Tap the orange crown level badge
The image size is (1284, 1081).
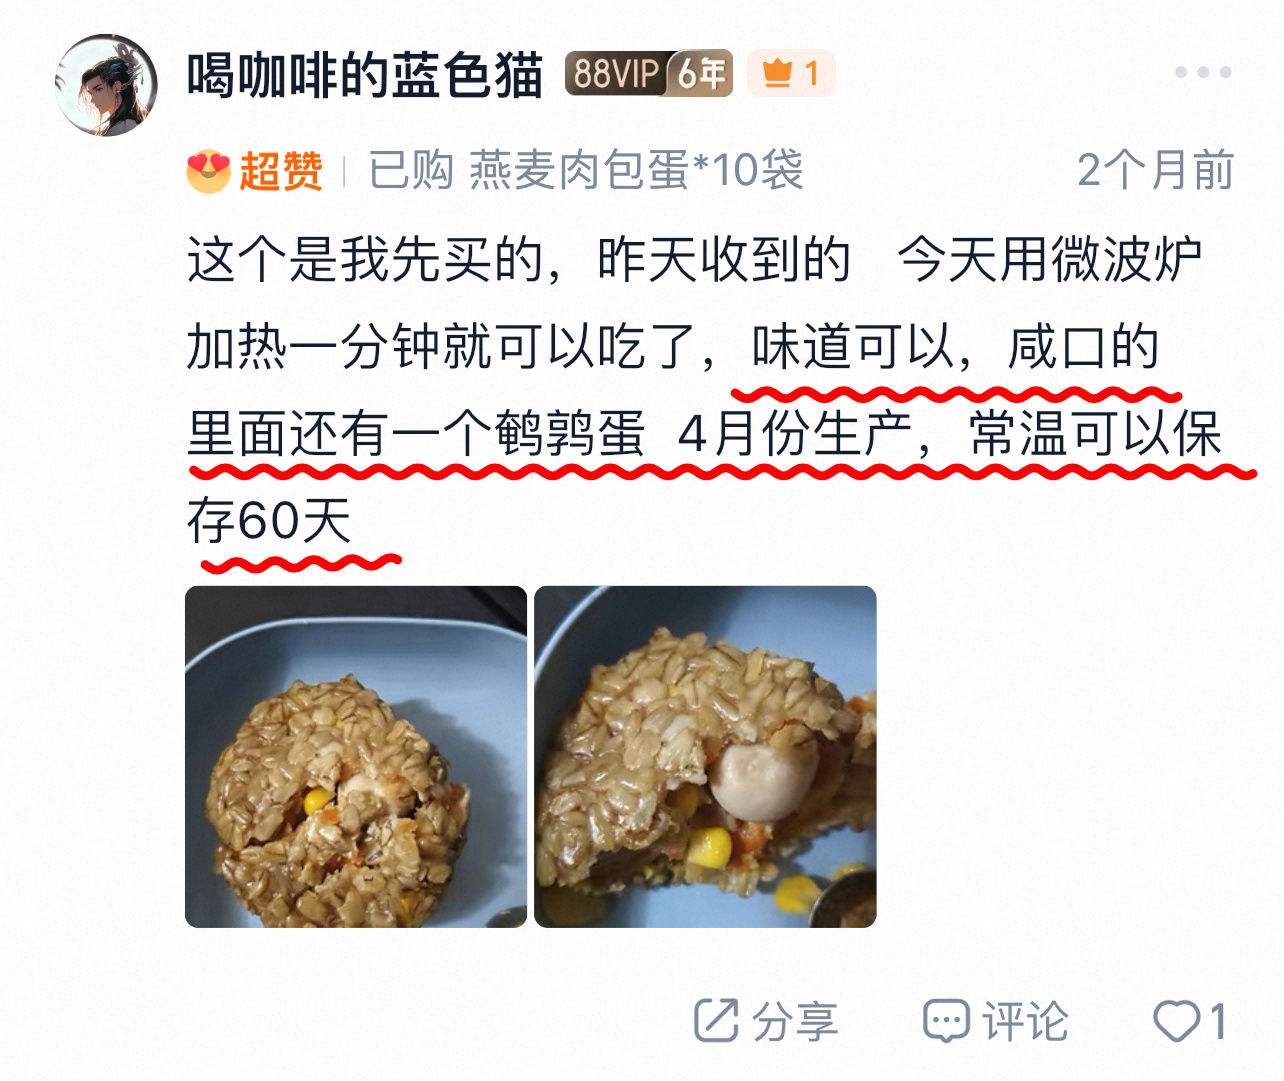click(791, 73)
